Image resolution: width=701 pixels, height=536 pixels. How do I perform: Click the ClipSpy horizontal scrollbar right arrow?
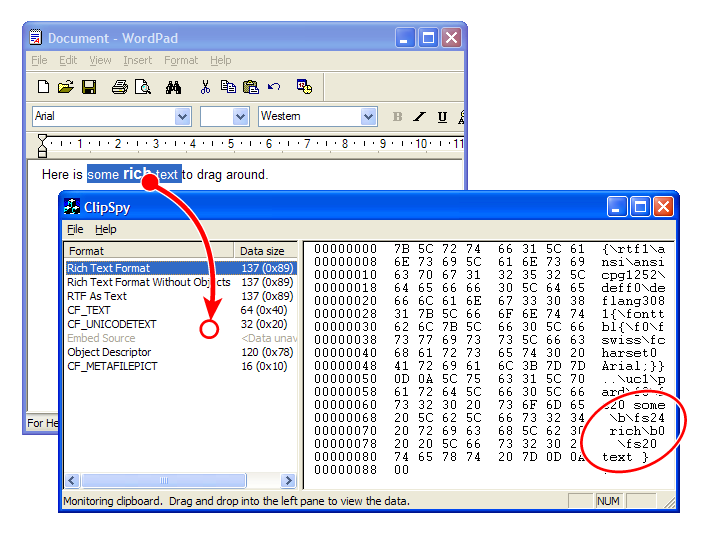(x=288, y=481)
